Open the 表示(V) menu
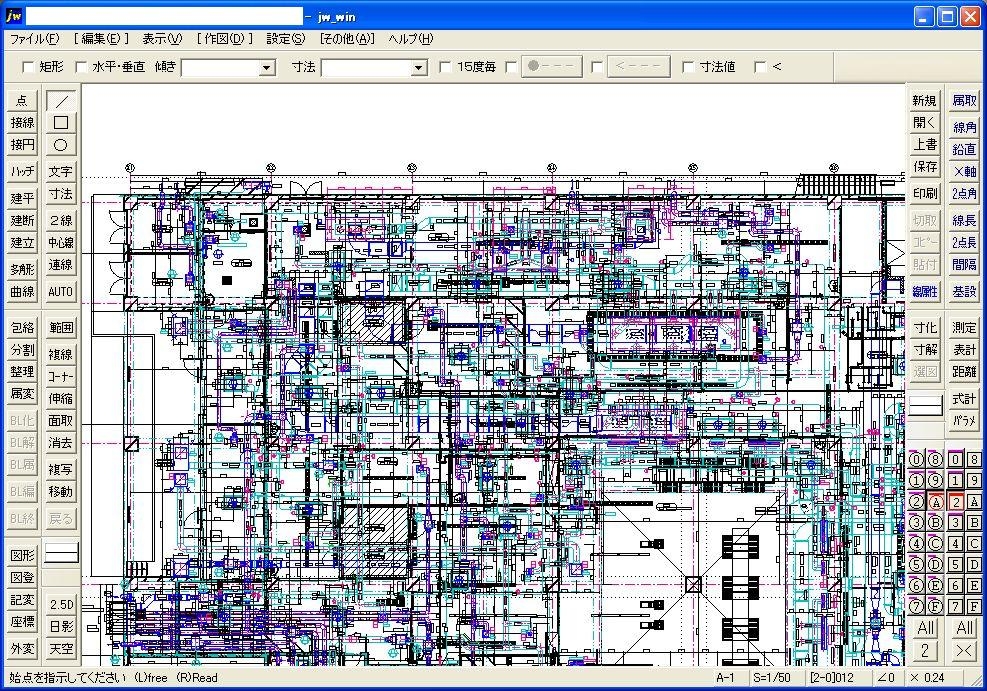 pyautogui.click(x=162, y=39)
